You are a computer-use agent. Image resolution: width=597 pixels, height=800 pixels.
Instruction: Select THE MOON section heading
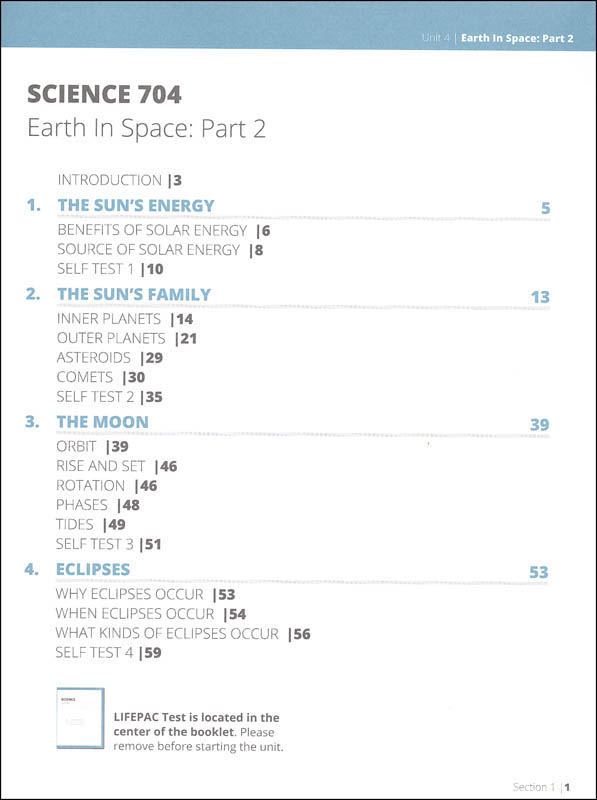click(103, 422)
